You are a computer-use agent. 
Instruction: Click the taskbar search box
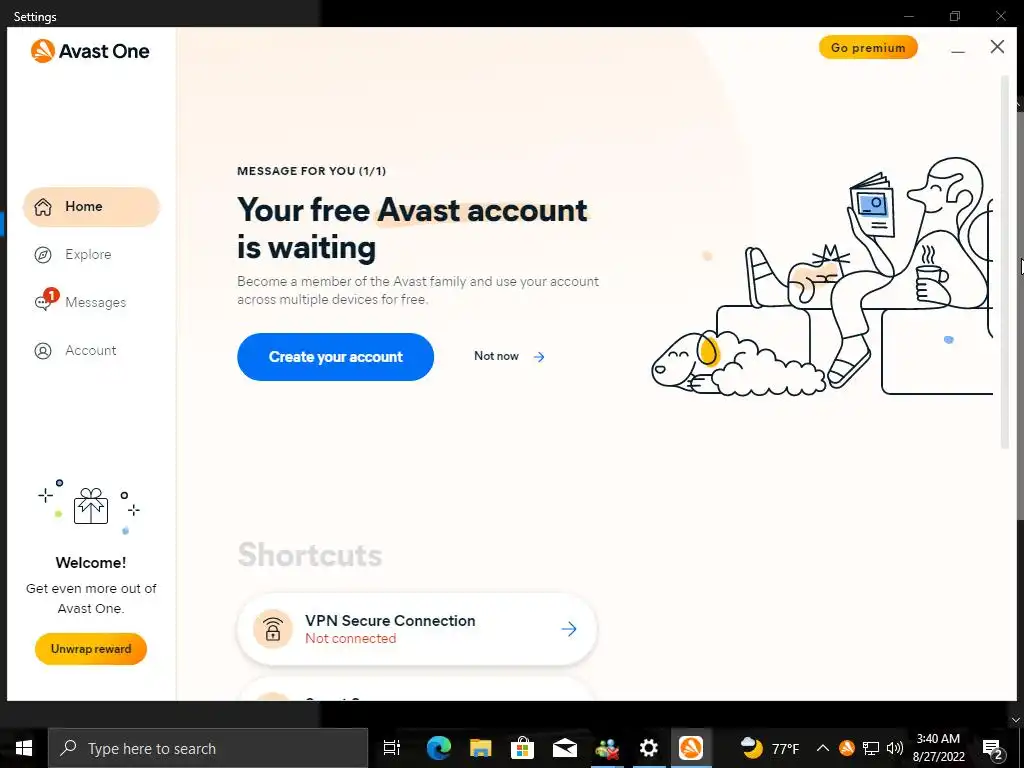tap(208, 748)
